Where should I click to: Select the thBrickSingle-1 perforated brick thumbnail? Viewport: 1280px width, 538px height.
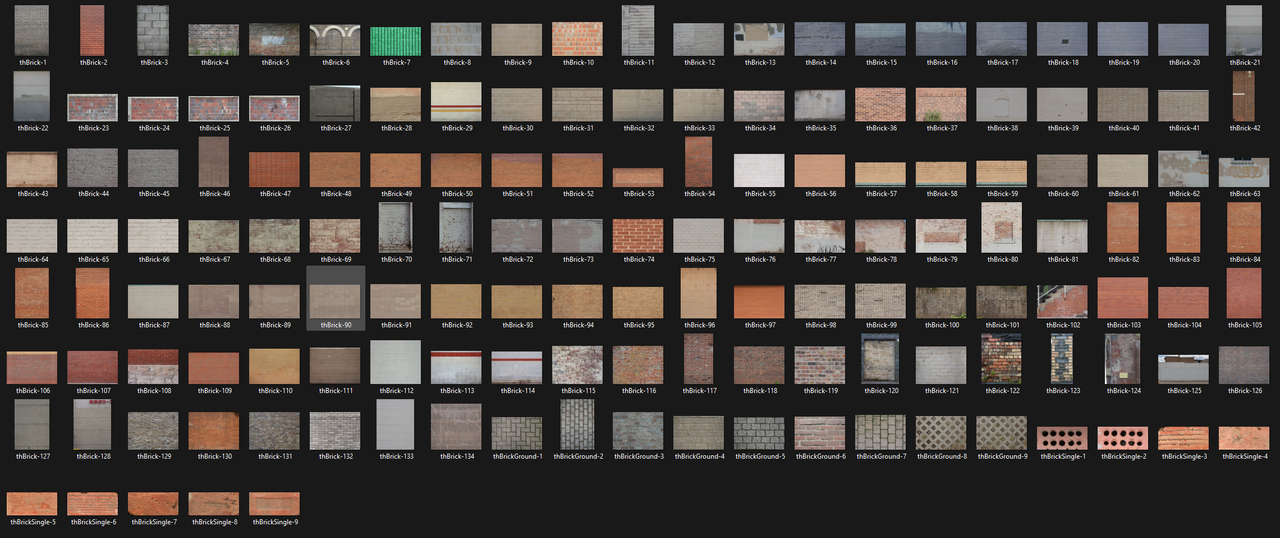click(1062, 438)
